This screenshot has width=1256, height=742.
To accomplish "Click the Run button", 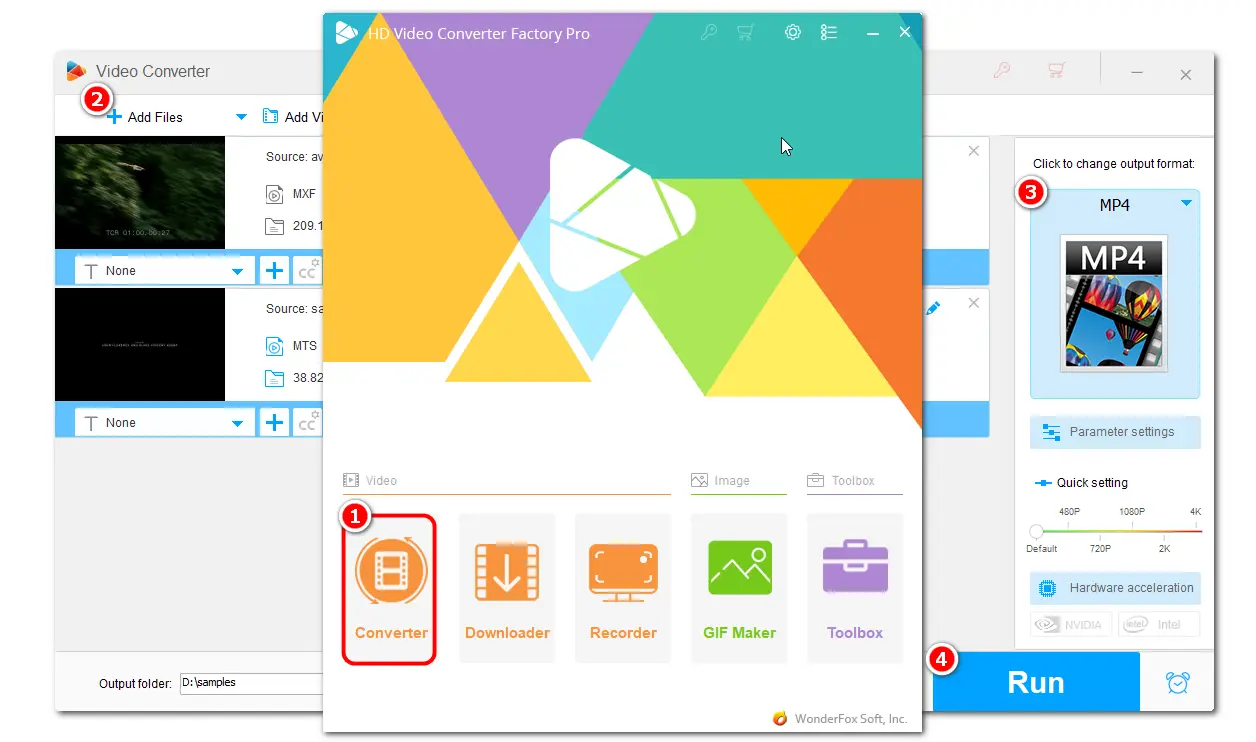I will tap(1035, 682).
